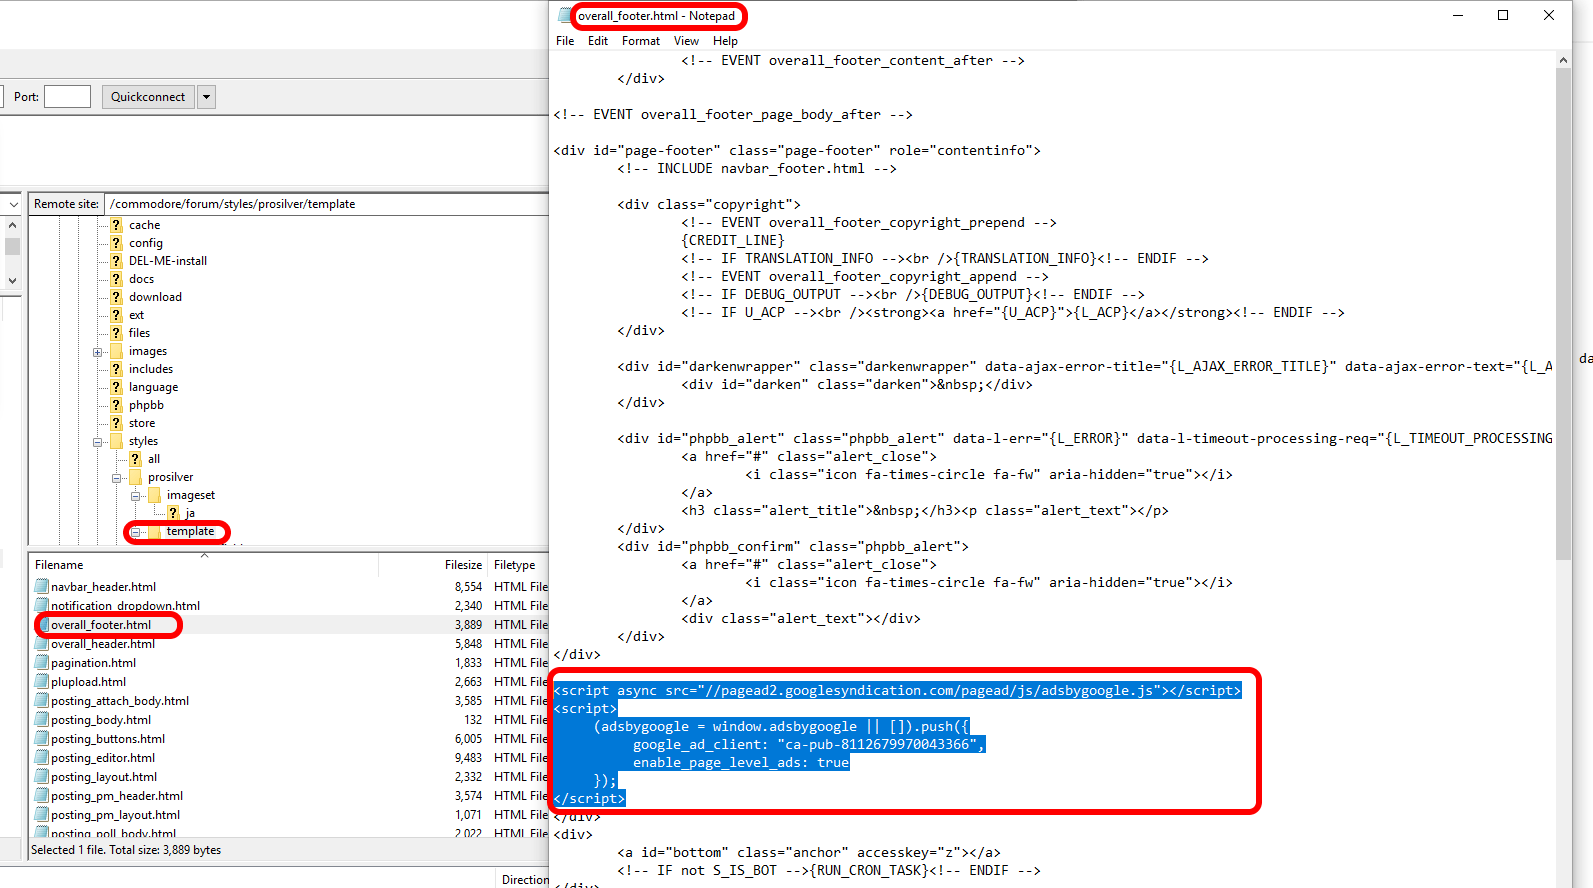
Task: Click the posting_editor.html file icon
Action: point(42,758)
